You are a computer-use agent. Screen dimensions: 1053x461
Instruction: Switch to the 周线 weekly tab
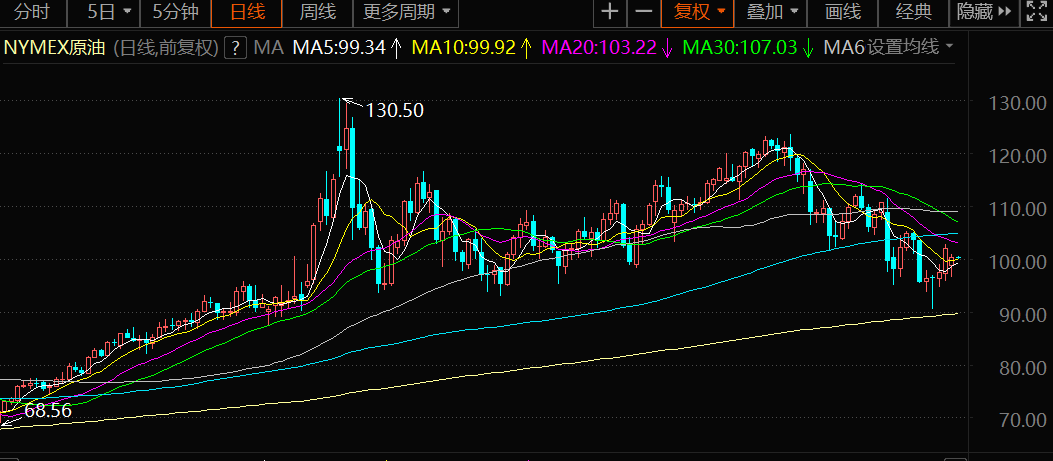318,13
